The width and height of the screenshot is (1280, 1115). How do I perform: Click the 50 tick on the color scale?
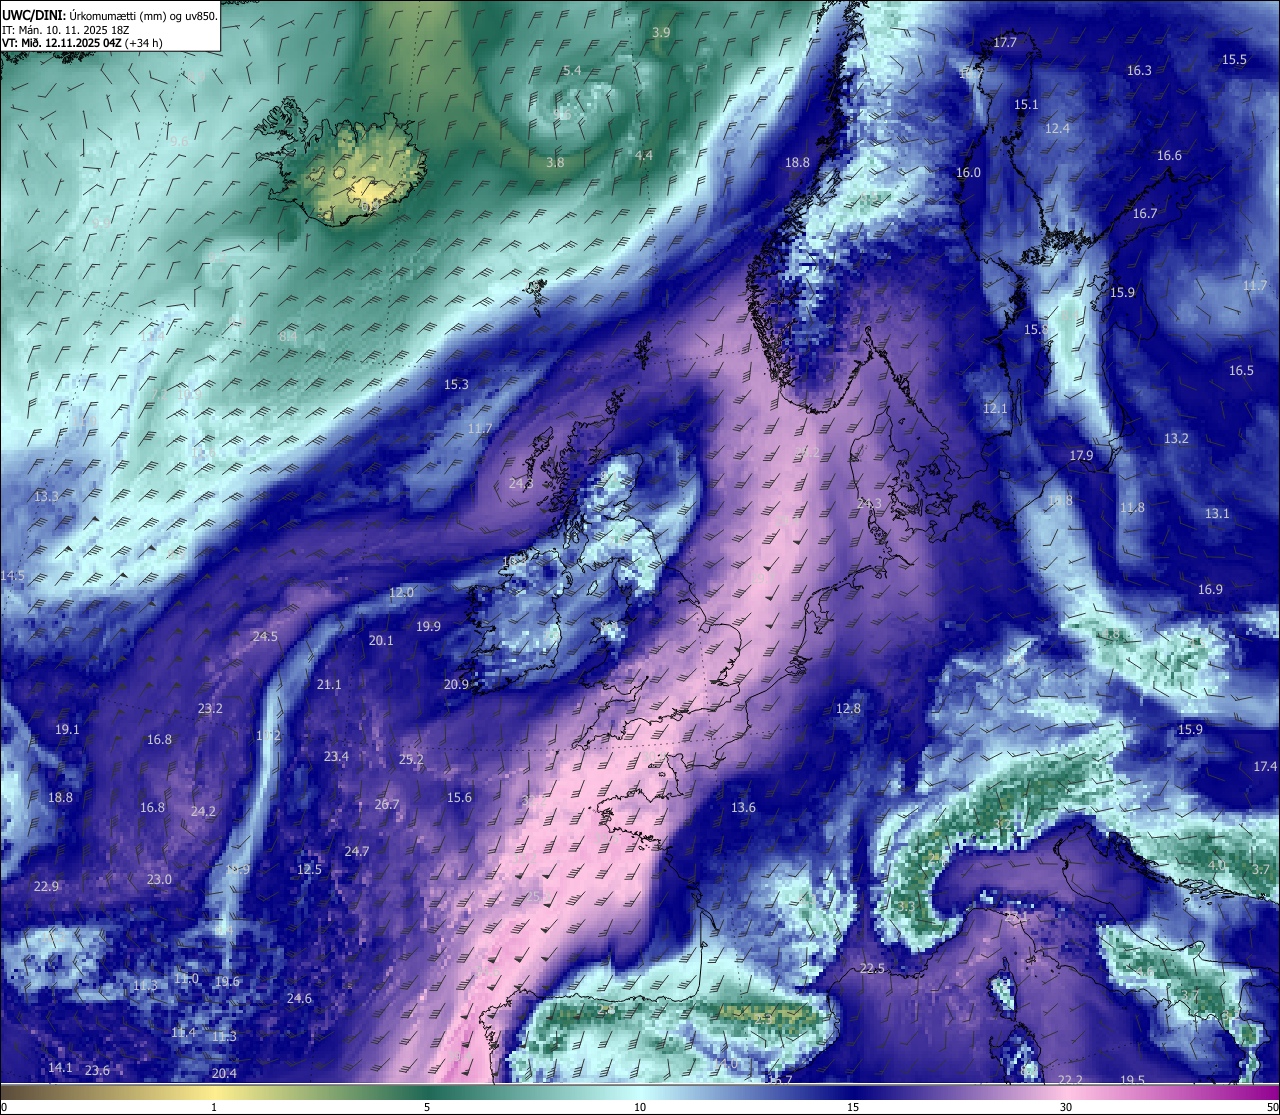point(1272,1107)
